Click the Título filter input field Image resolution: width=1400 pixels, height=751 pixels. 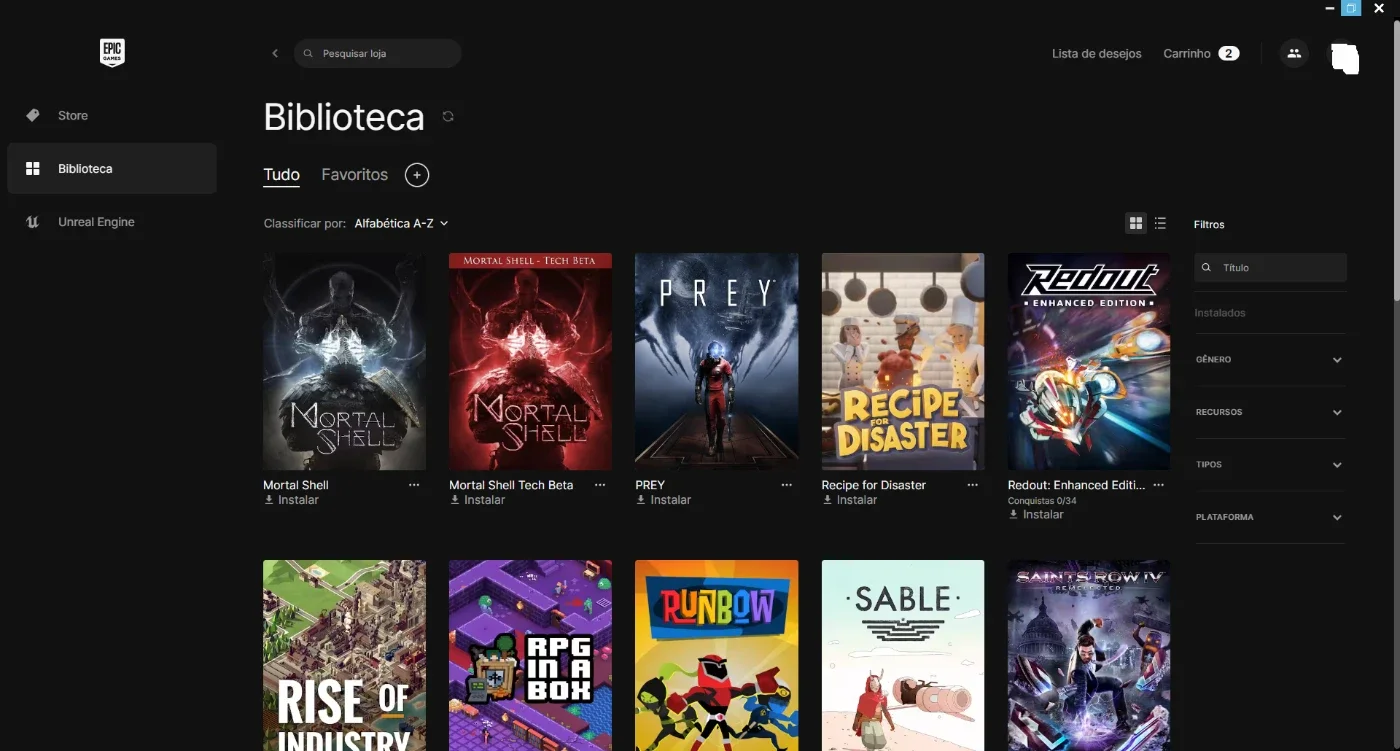pos(1270,267)
